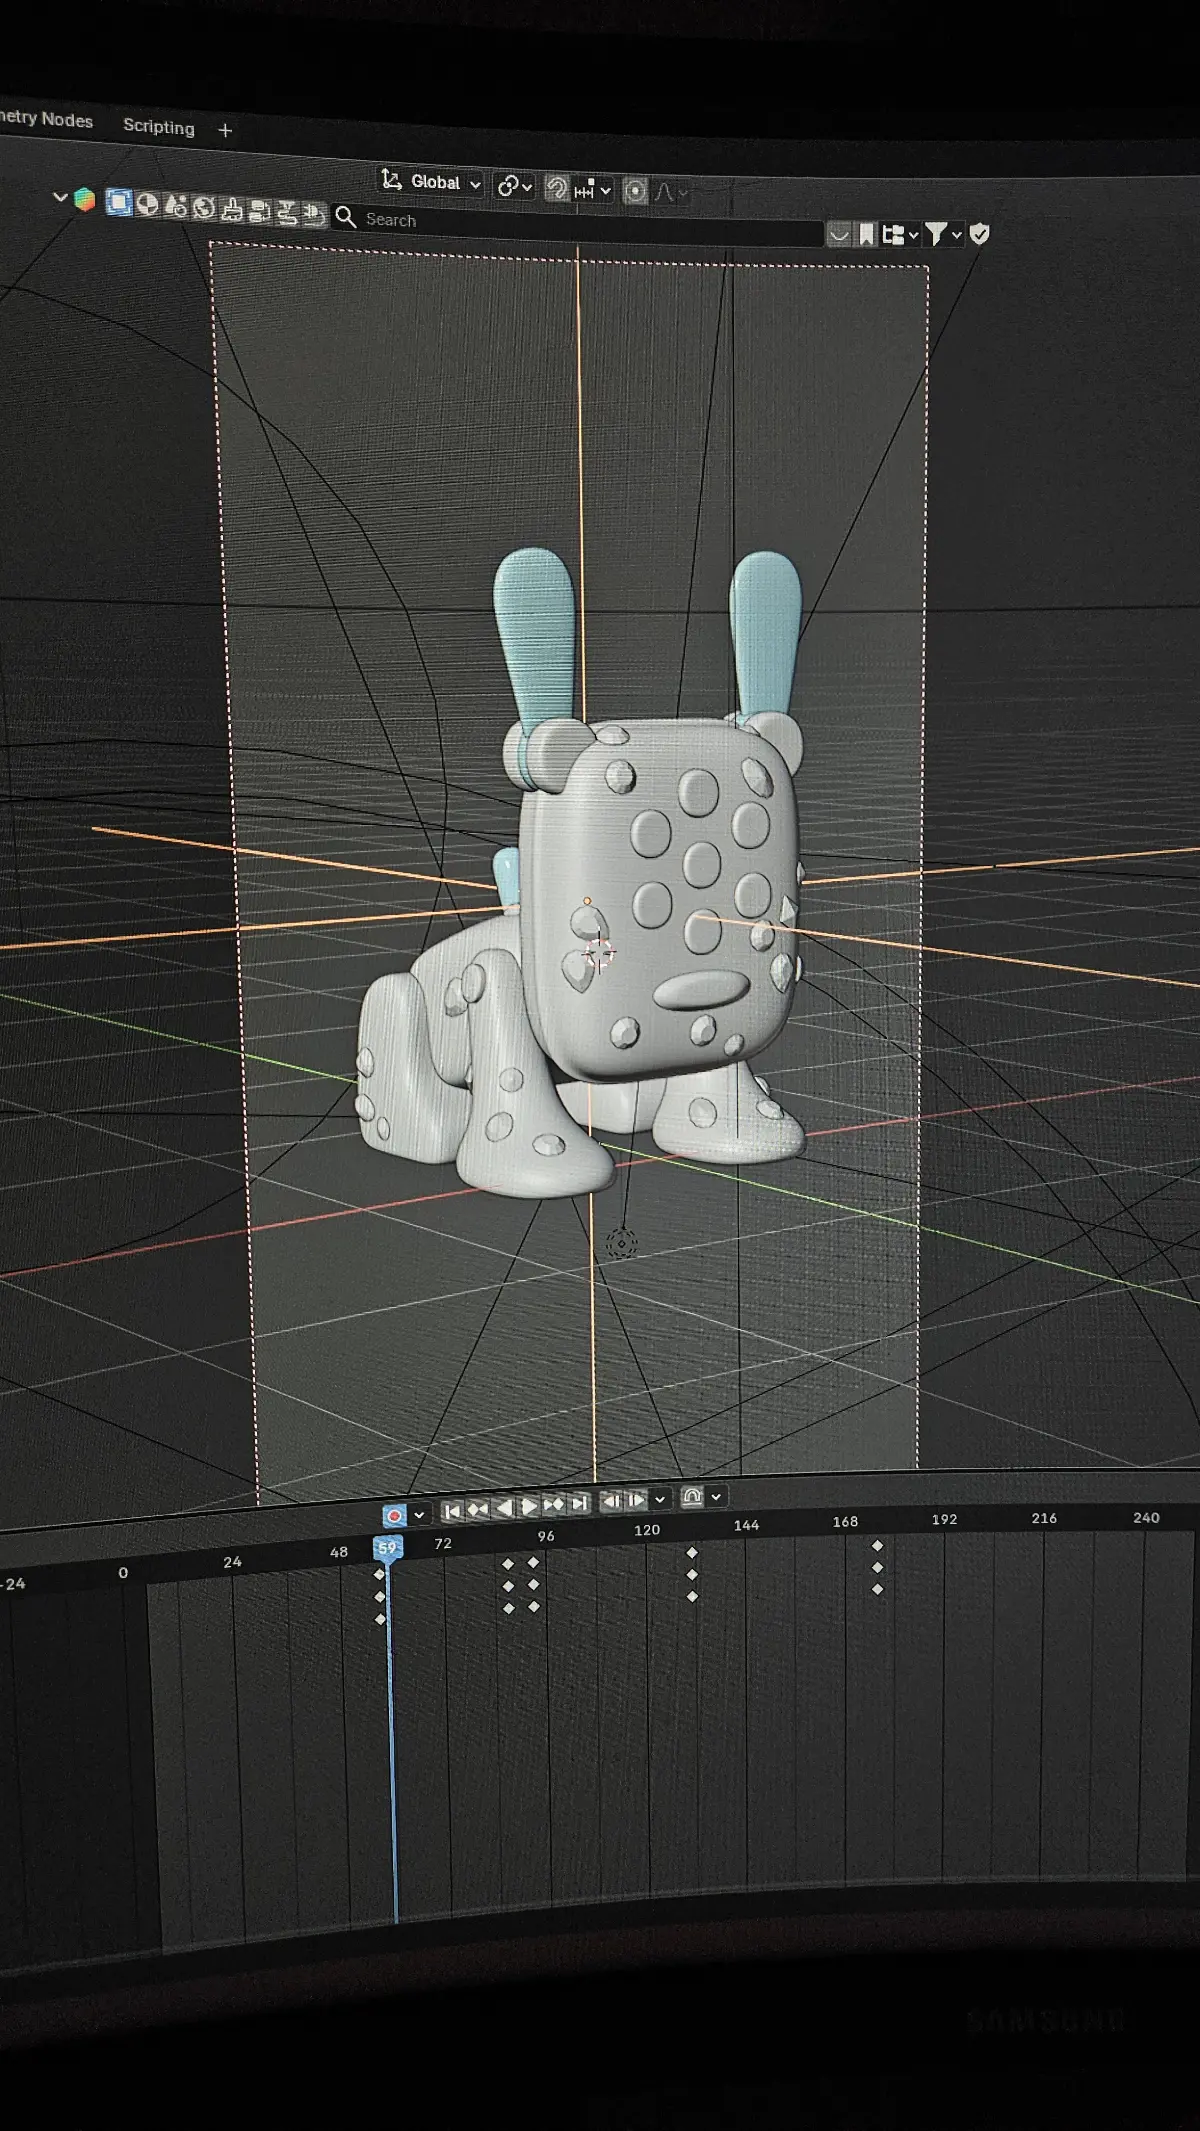
Task: Jump to the last frame of the animation
Action: click(x=580, y=1504)
